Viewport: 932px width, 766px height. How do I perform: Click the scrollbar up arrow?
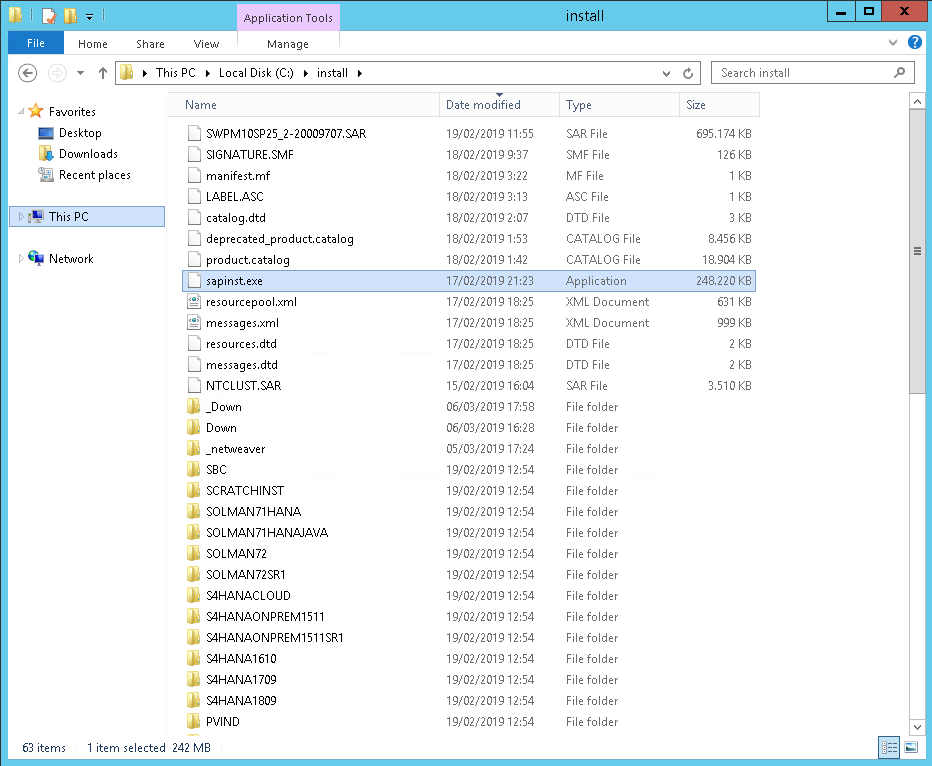click(x=917, y=102)
